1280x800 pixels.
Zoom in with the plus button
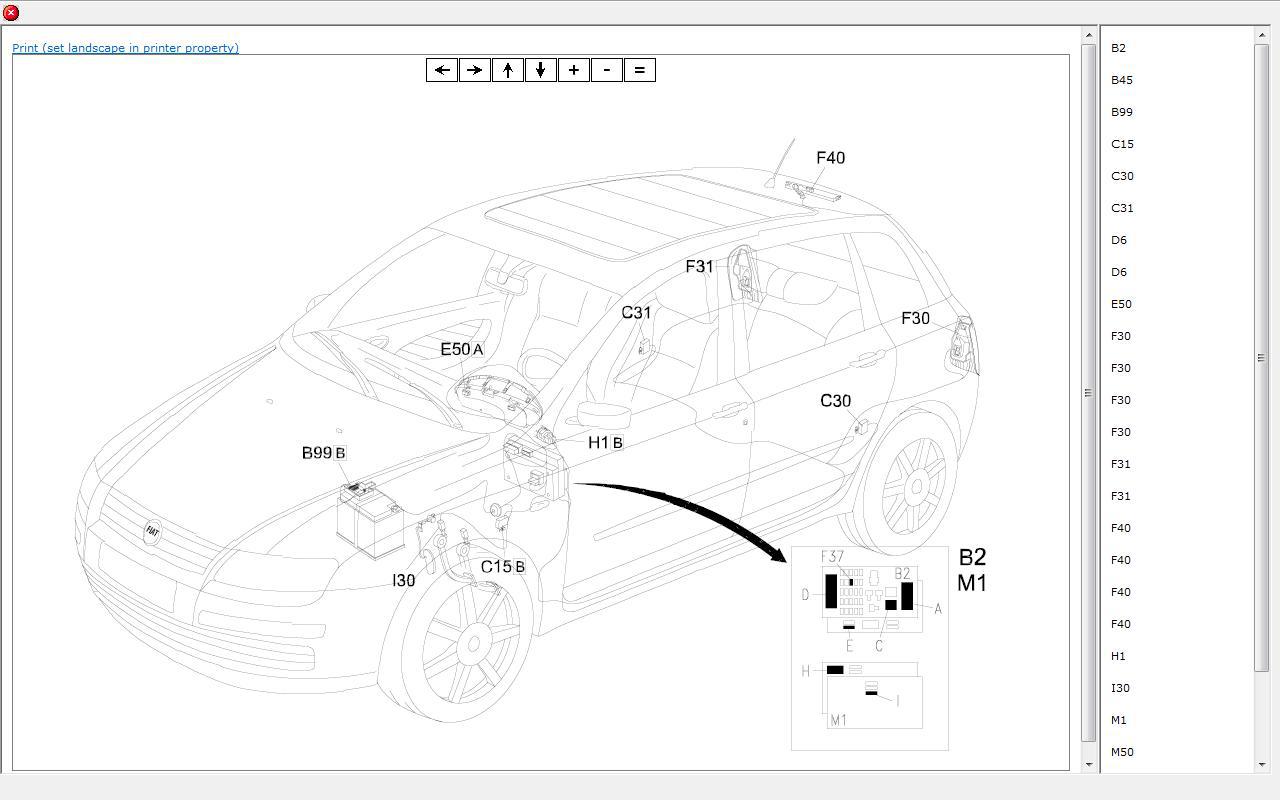574,70
